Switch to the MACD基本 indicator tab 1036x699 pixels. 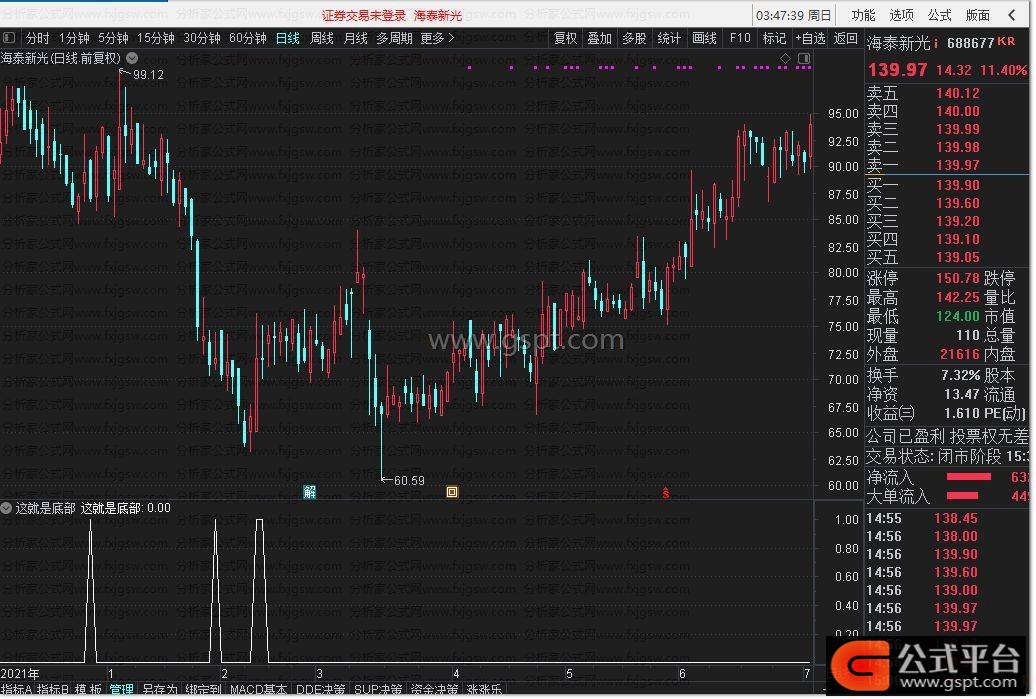[258, 690]
